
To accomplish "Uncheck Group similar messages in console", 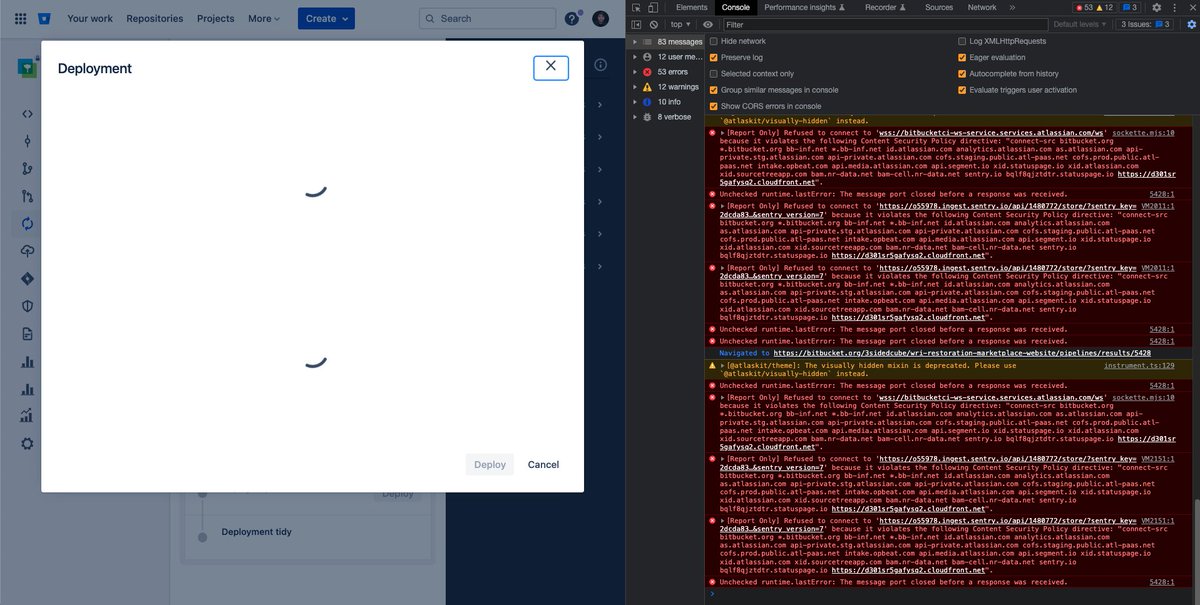I will 713,90.
